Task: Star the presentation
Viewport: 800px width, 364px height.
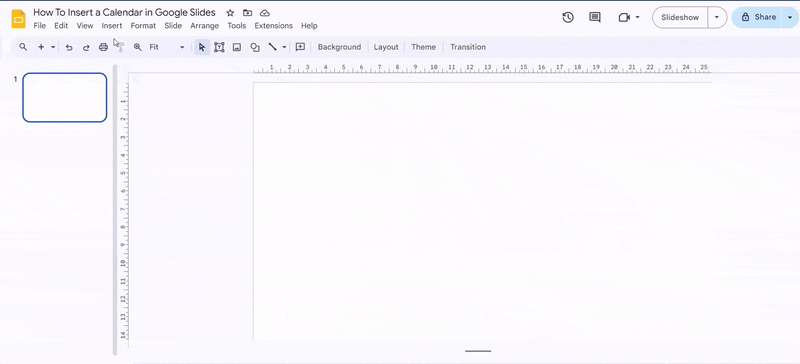Action: [x=230, y=13]
